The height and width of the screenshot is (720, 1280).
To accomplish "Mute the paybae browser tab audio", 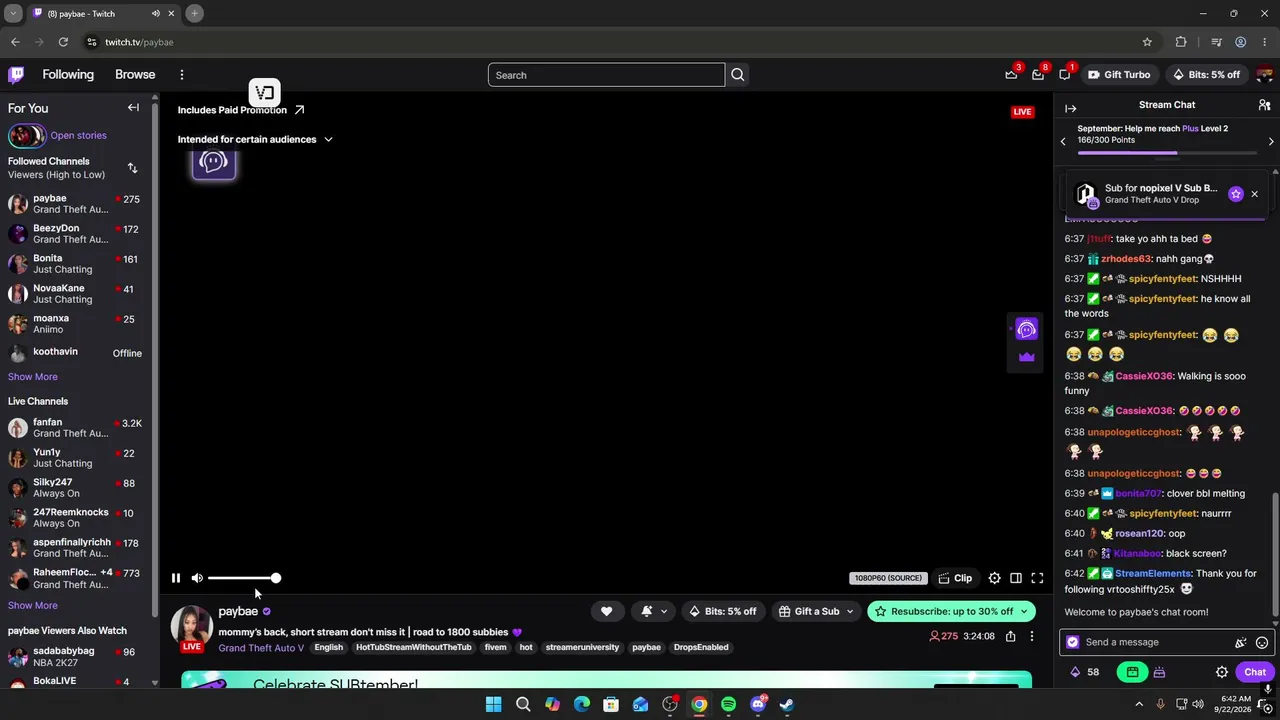I will coord(156,14).
